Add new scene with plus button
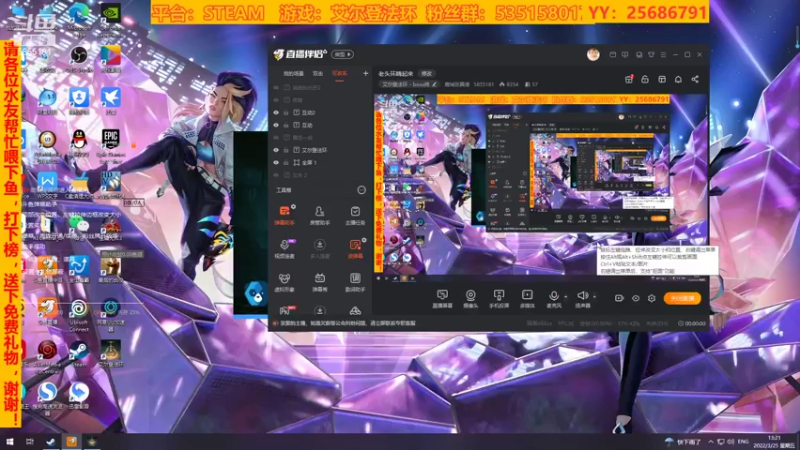The image size is (800, 450). point(365,73)
